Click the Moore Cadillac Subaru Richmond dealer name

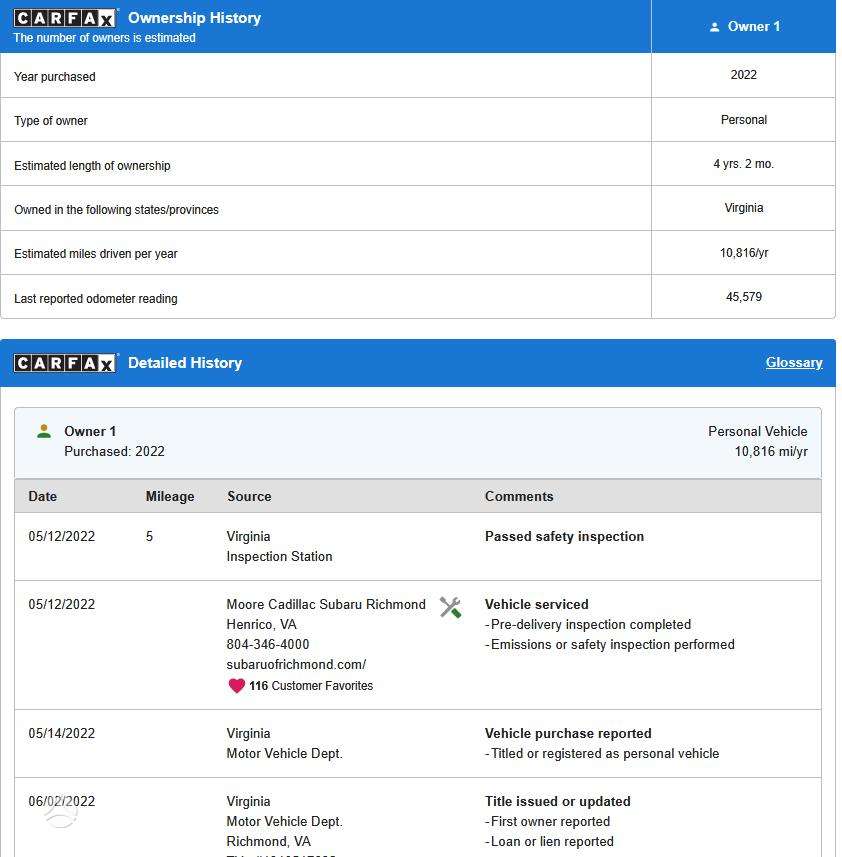pyautogui.click(x=326, y=604)
